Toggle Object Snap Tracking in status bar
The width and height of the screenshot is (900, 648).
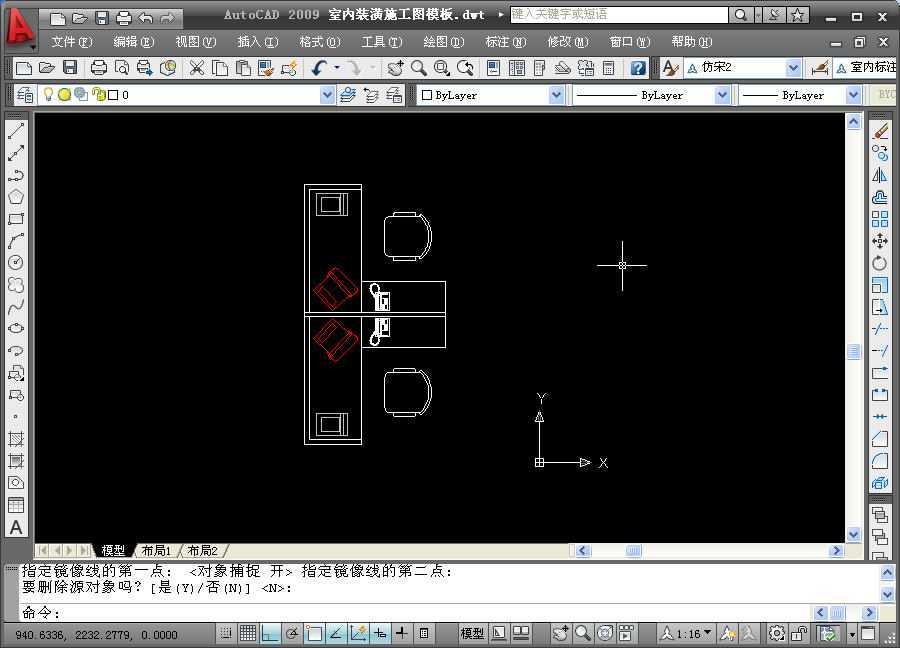click(x=336, y=633)
